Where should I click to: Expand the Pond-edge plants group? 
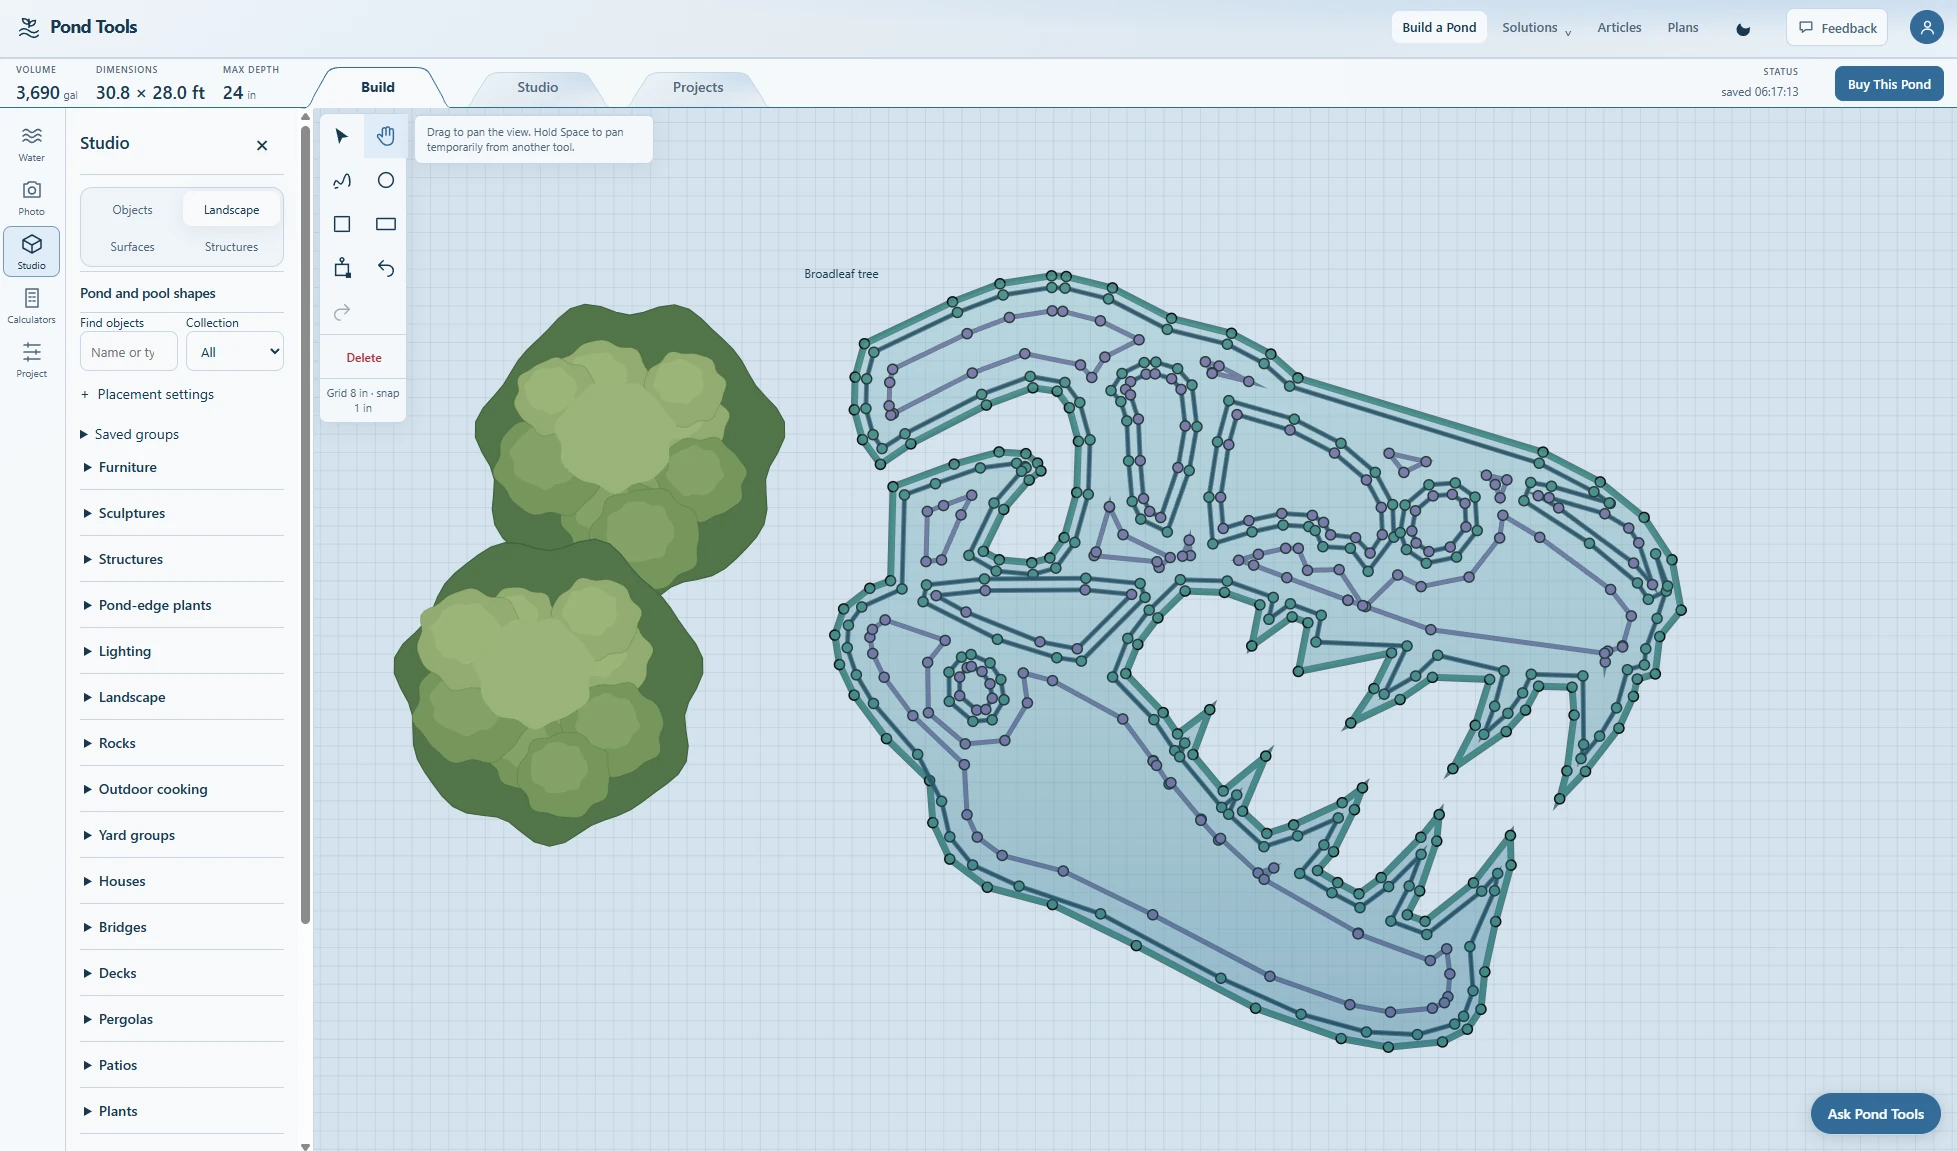[182, 605]
